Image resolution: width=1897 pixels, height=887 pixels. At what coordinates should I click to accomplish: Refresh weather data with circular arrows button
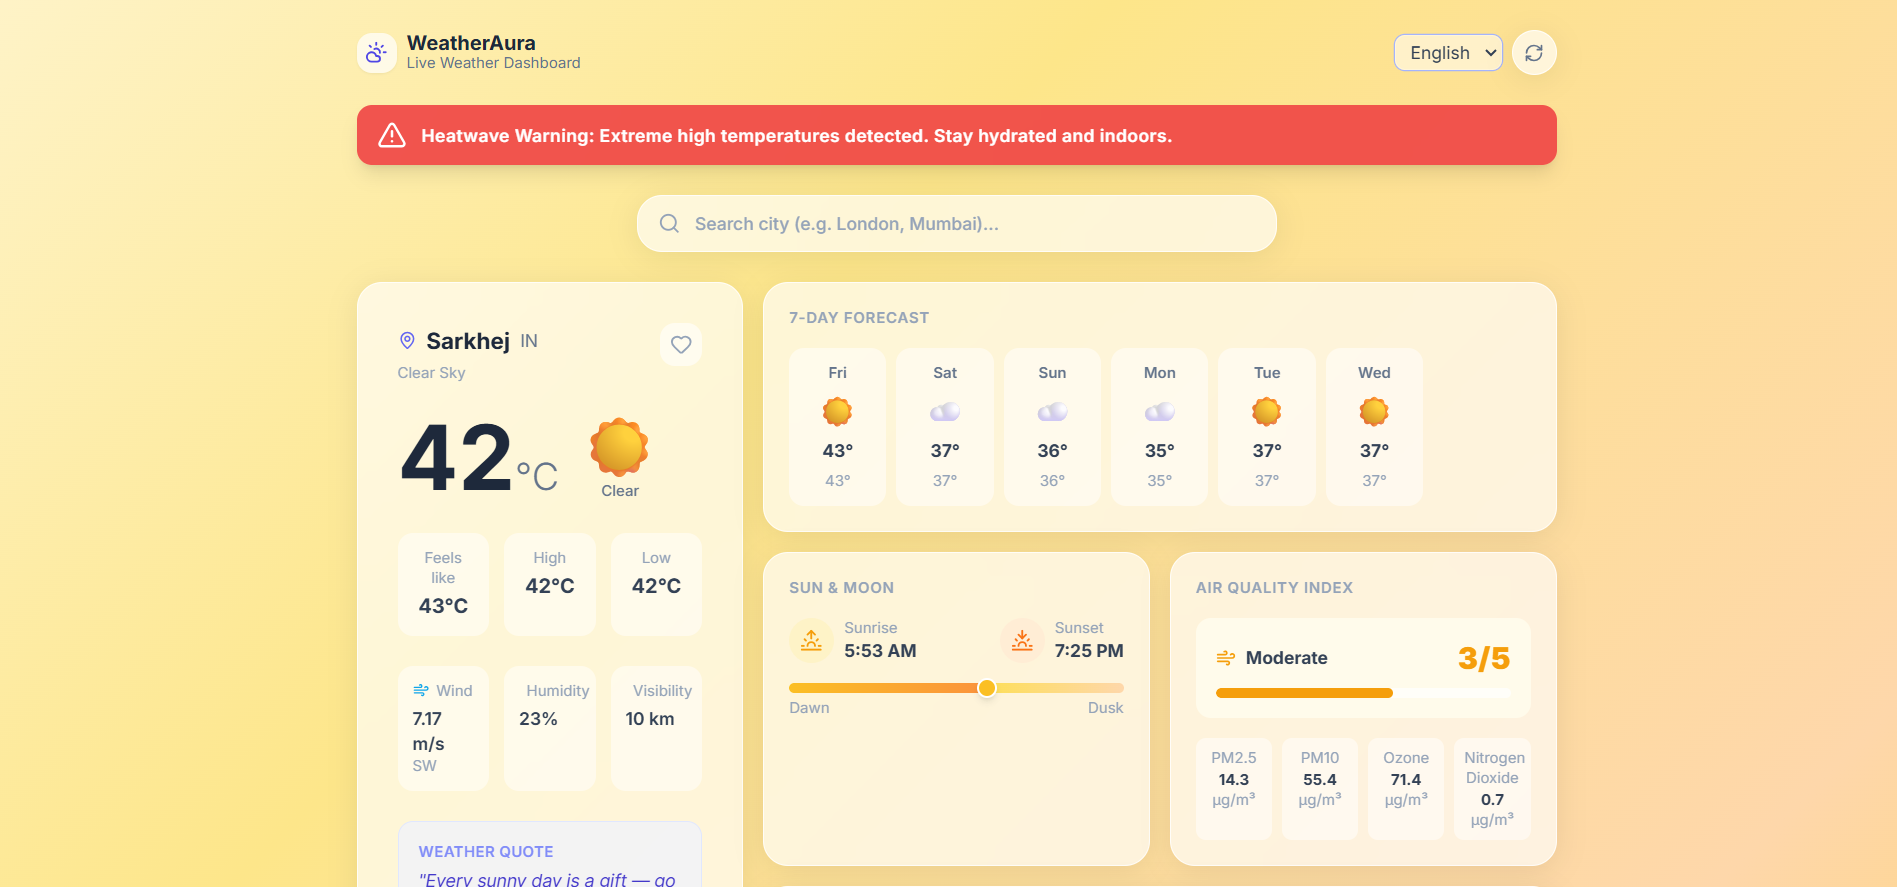[1534, 53]
